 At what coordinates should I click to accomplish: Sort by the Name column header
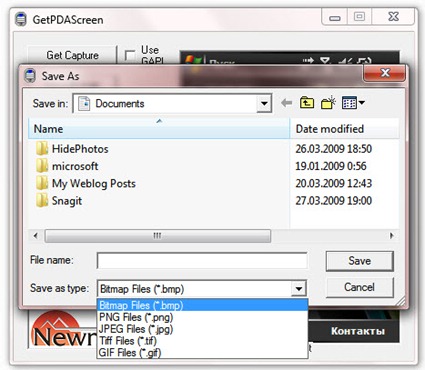click(x=159, y=129)
